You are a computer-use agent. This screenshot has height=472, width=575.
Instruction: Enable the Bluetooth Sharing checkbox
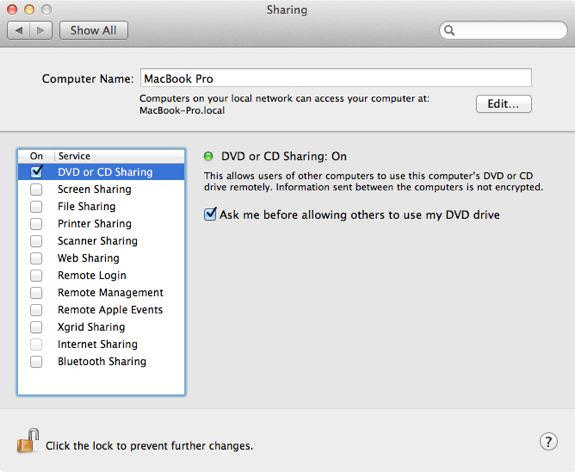click(x=36, y=362)
